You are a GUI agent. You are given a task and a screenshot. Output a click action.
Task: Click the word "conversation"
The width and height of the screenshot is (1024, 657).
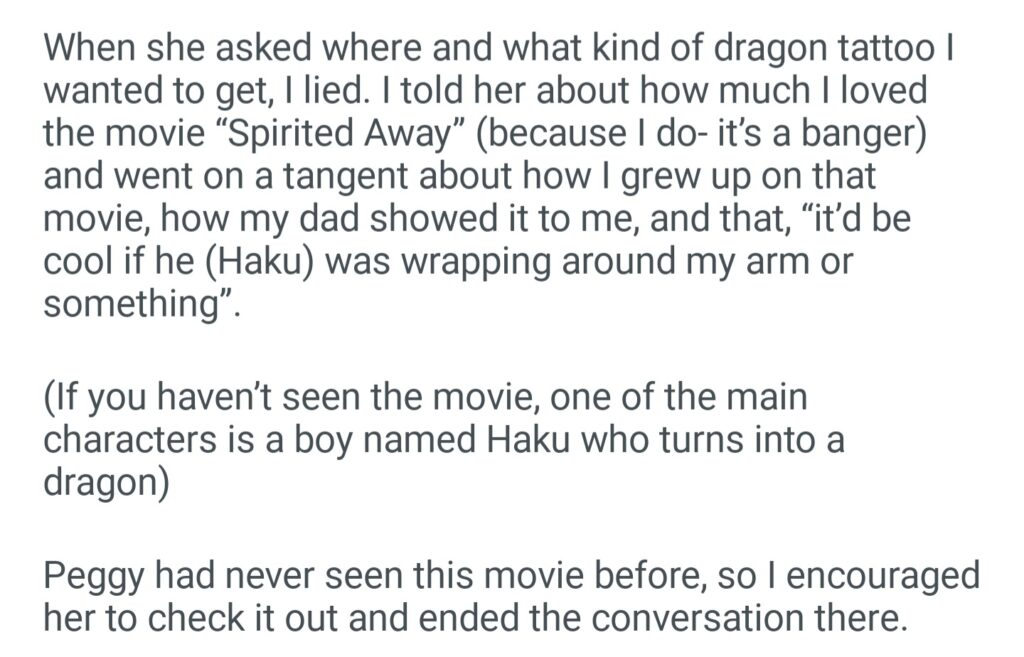(x=703, y=619)
